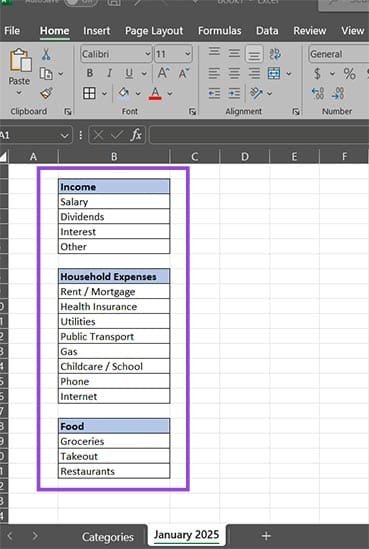Click the Select All corner triangle
Screen dimensions: 369x549
point(4,157)
